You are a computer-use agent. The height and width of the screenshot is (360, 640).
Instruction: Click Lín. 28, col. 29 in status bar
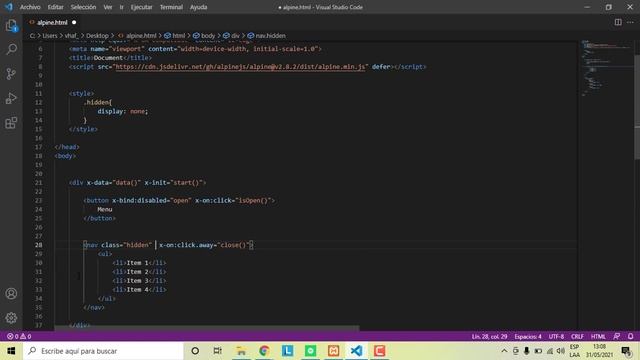pos(489,336)
